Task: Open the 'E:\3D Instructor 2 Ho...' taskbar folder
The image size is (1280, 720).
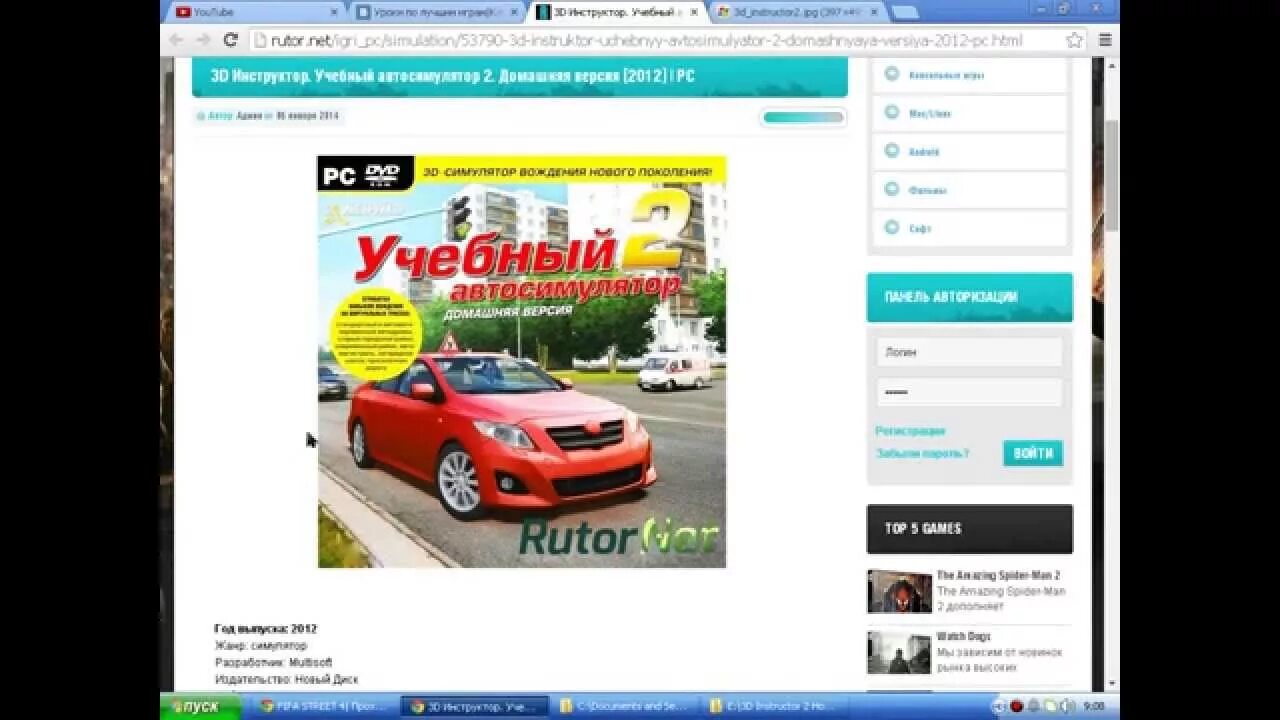Action: click(774, 706)
